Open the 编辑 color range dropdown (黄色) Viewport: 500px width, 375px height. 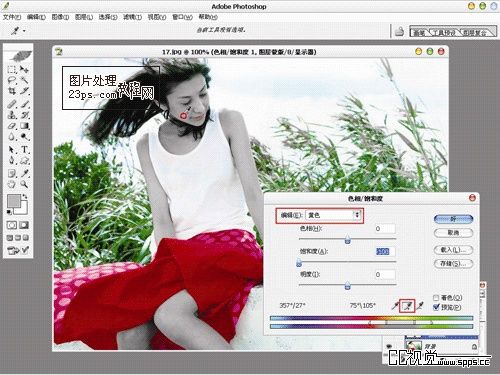[334, 215]
